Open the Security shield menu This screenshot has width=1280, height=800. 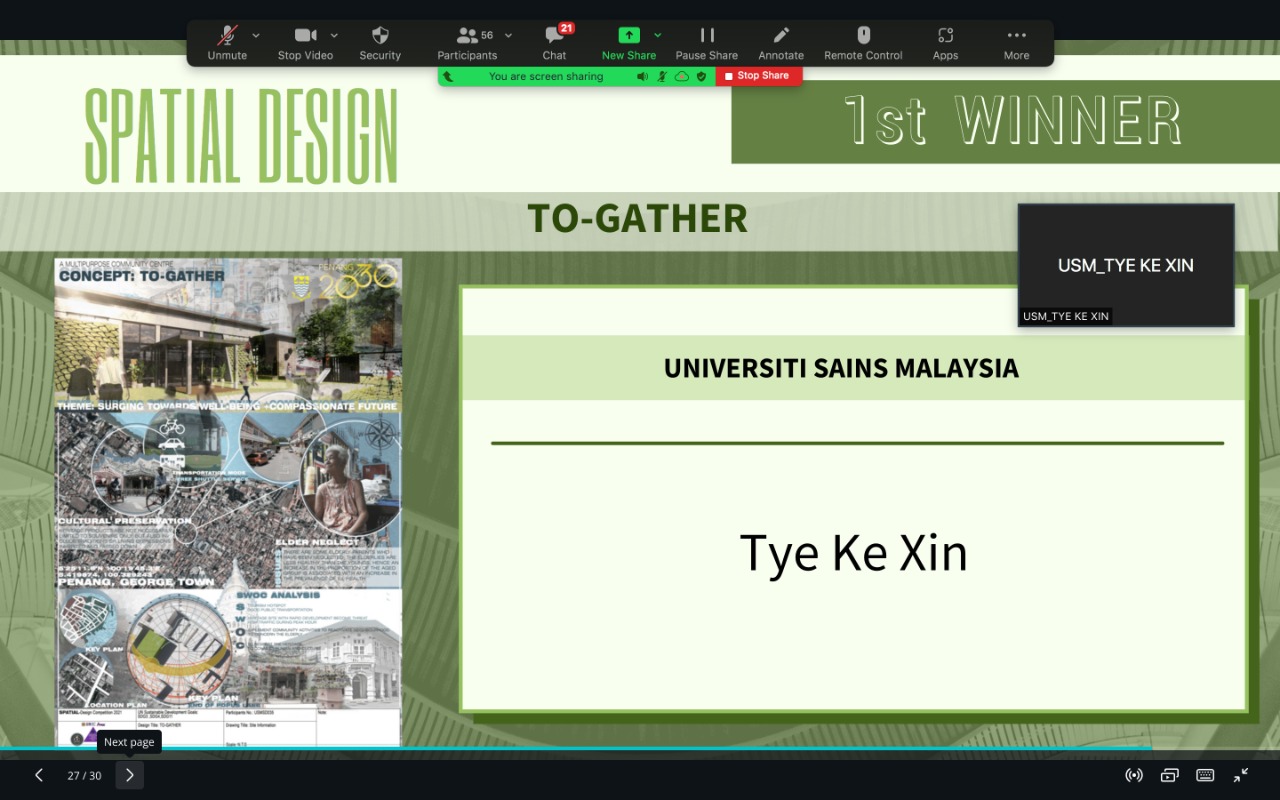pos(380,44)
